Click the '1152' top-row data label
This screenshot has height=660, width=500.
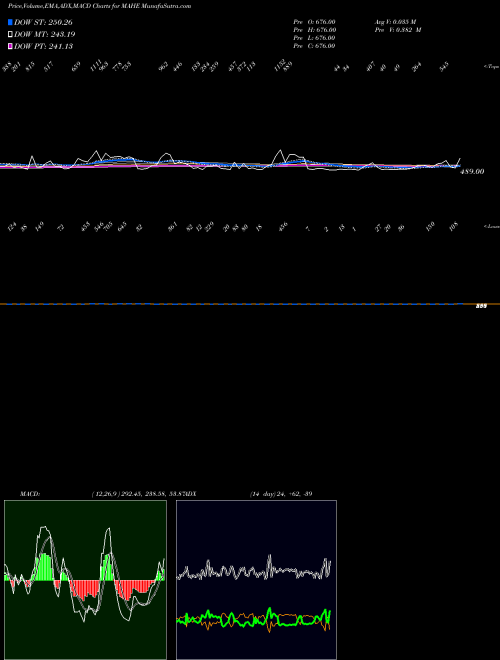[280, 66]
